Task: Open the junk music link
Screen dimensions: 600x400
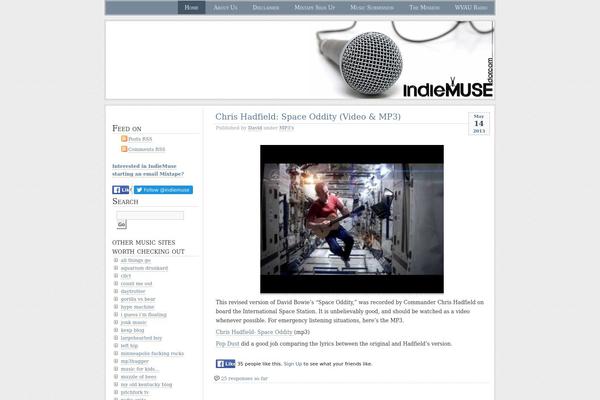Action: [x=134, y=322]
